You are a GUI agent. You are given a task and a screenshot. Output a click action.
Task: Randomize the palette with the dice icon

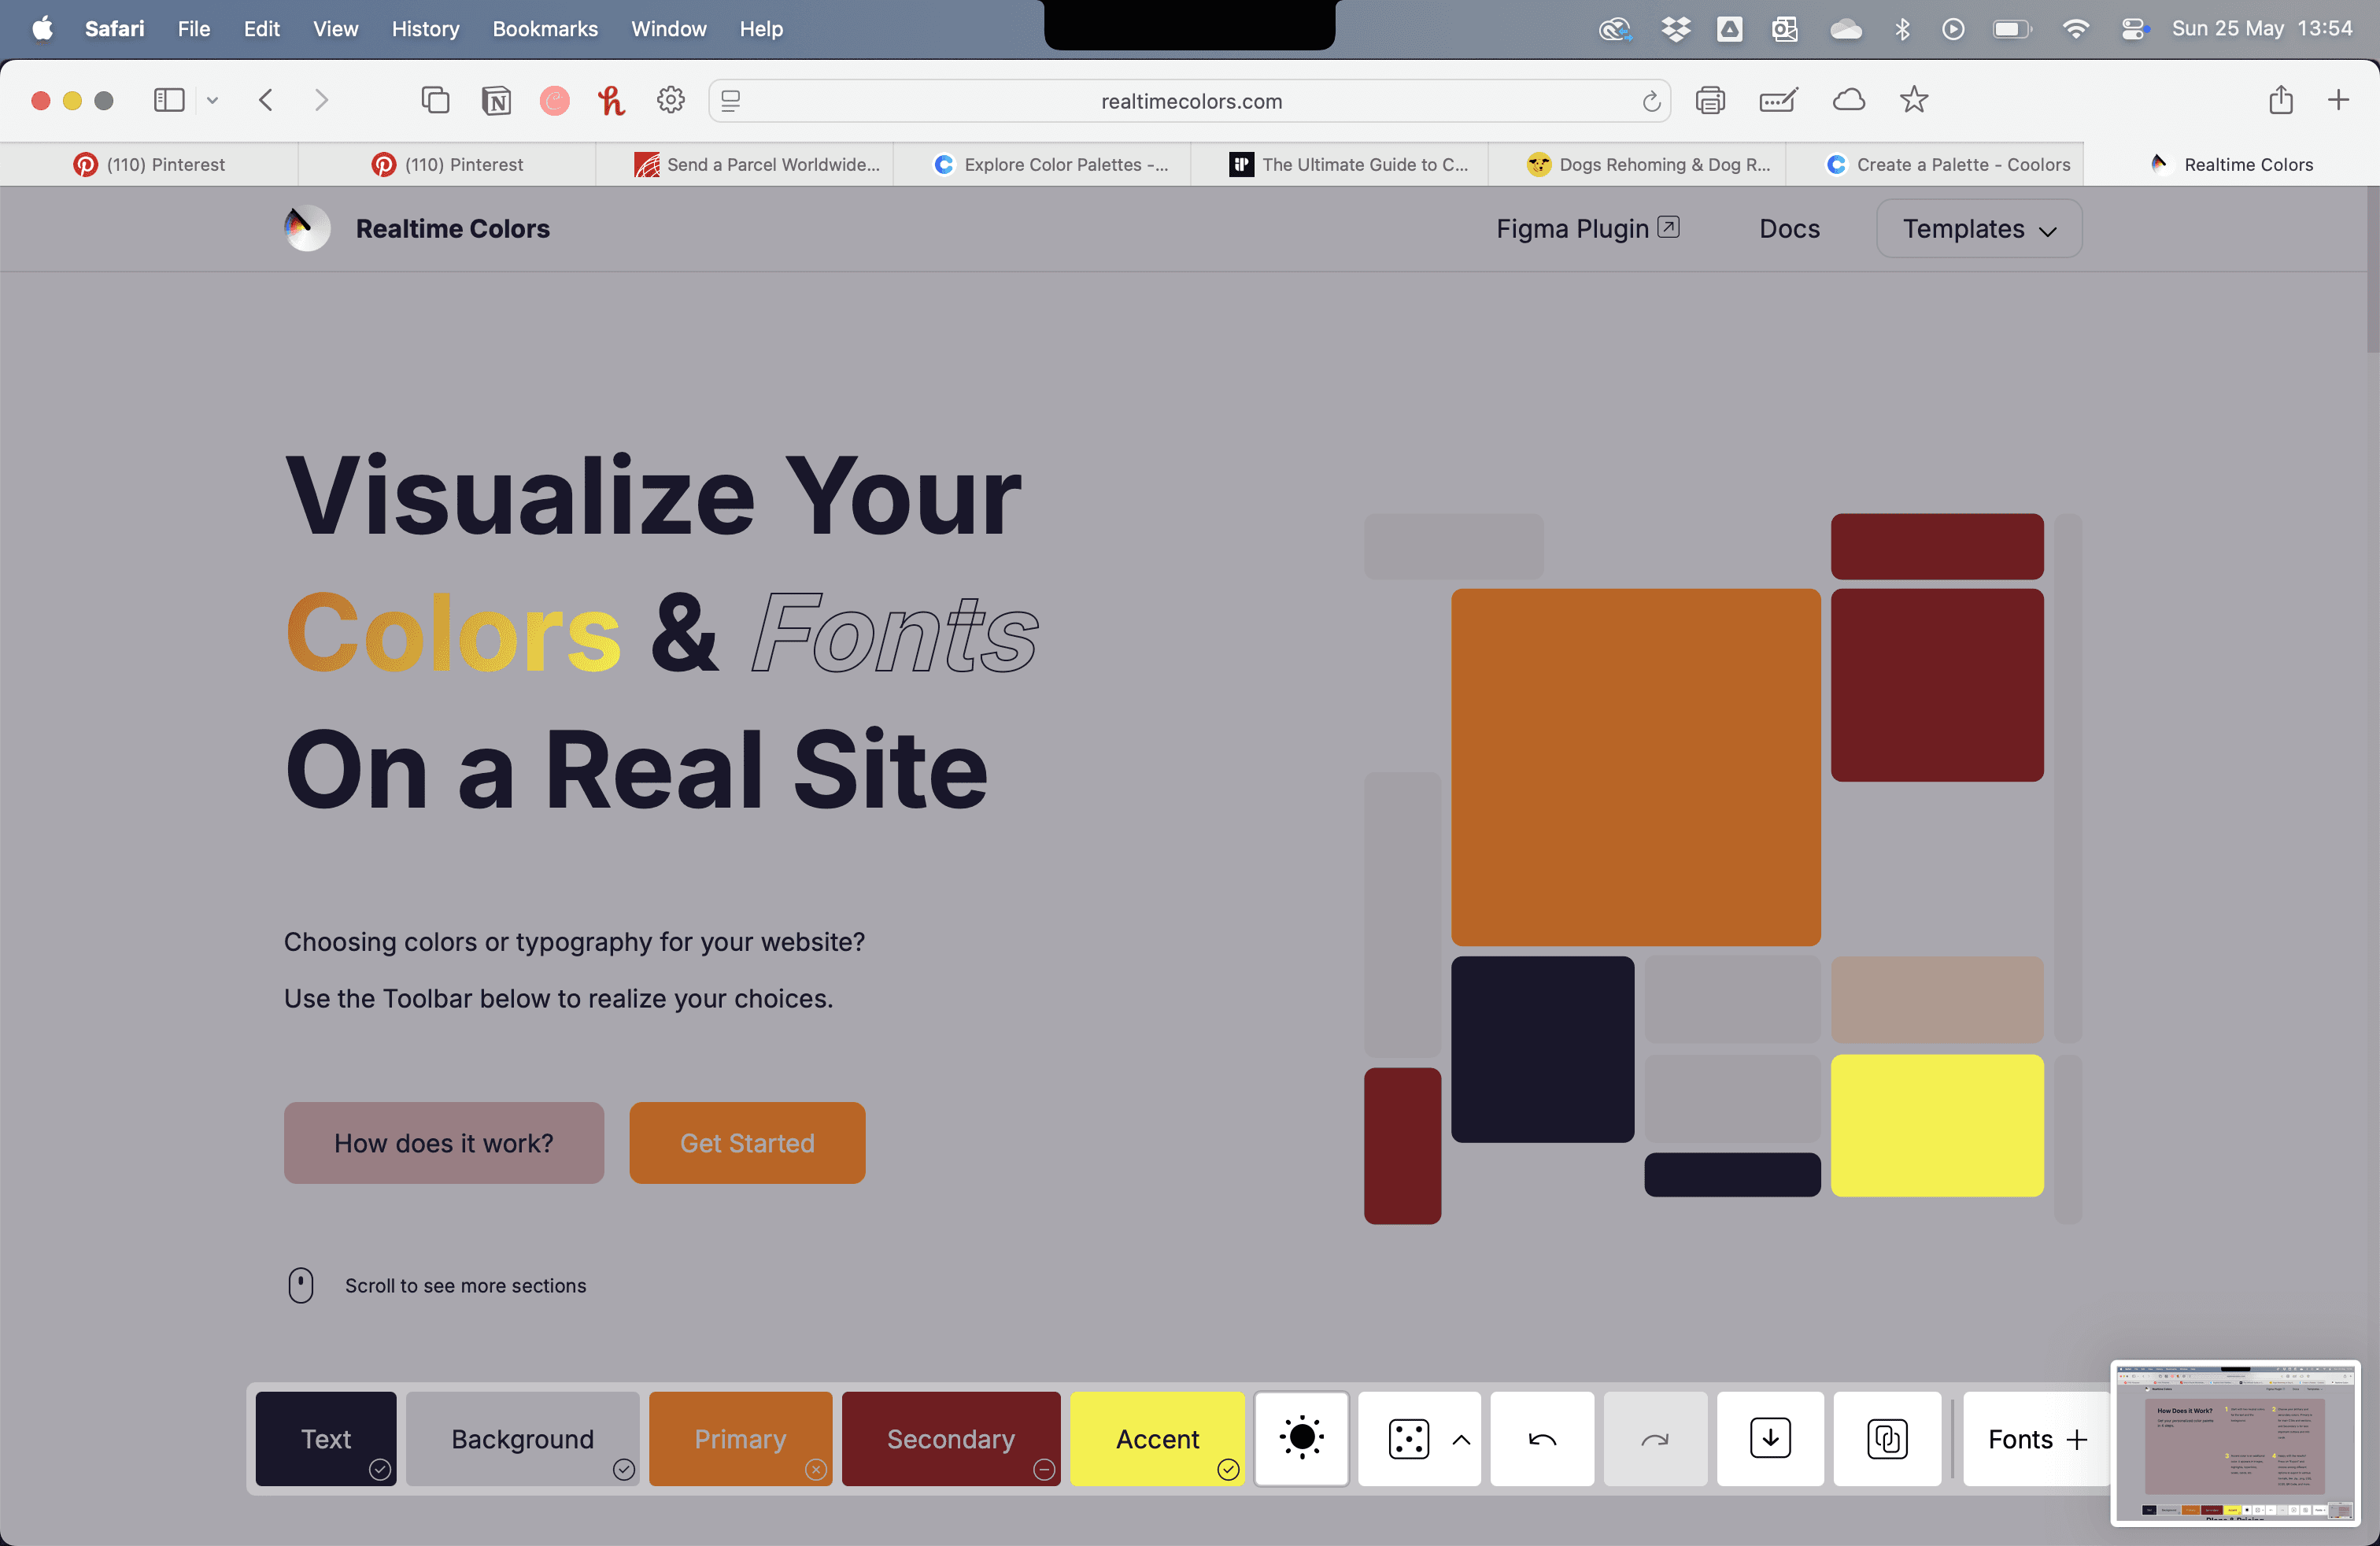(x=1408, y=1439)
